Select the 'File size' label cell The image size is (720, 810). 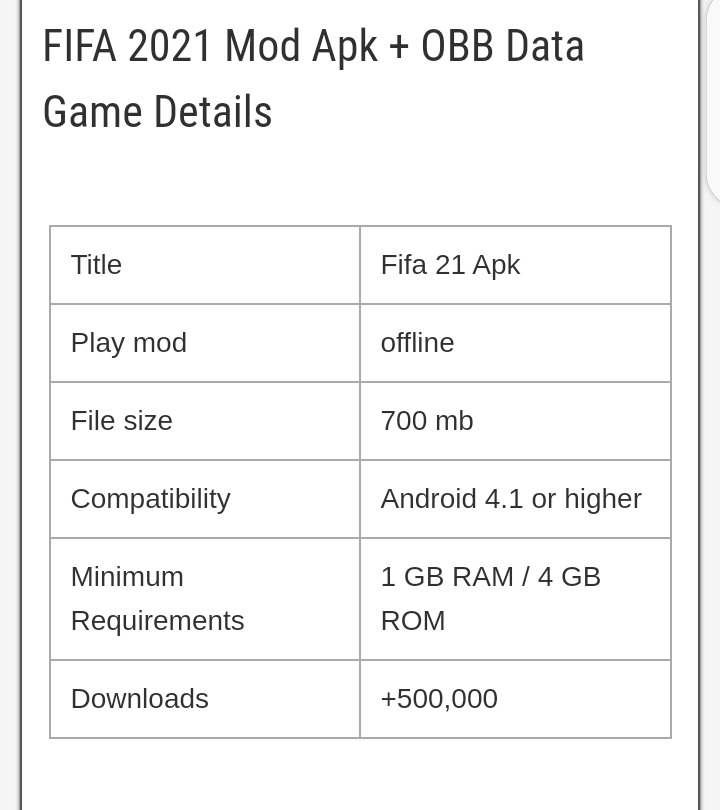121,421
